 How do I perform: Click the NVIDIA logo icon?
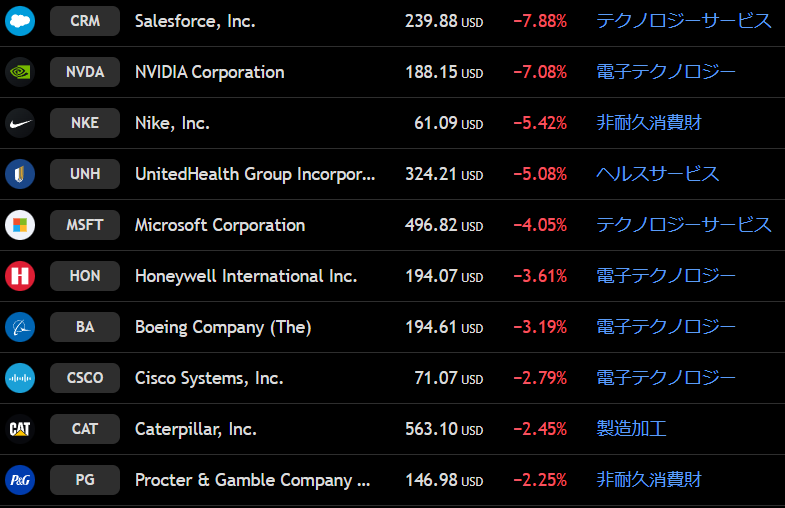[20, 72]
